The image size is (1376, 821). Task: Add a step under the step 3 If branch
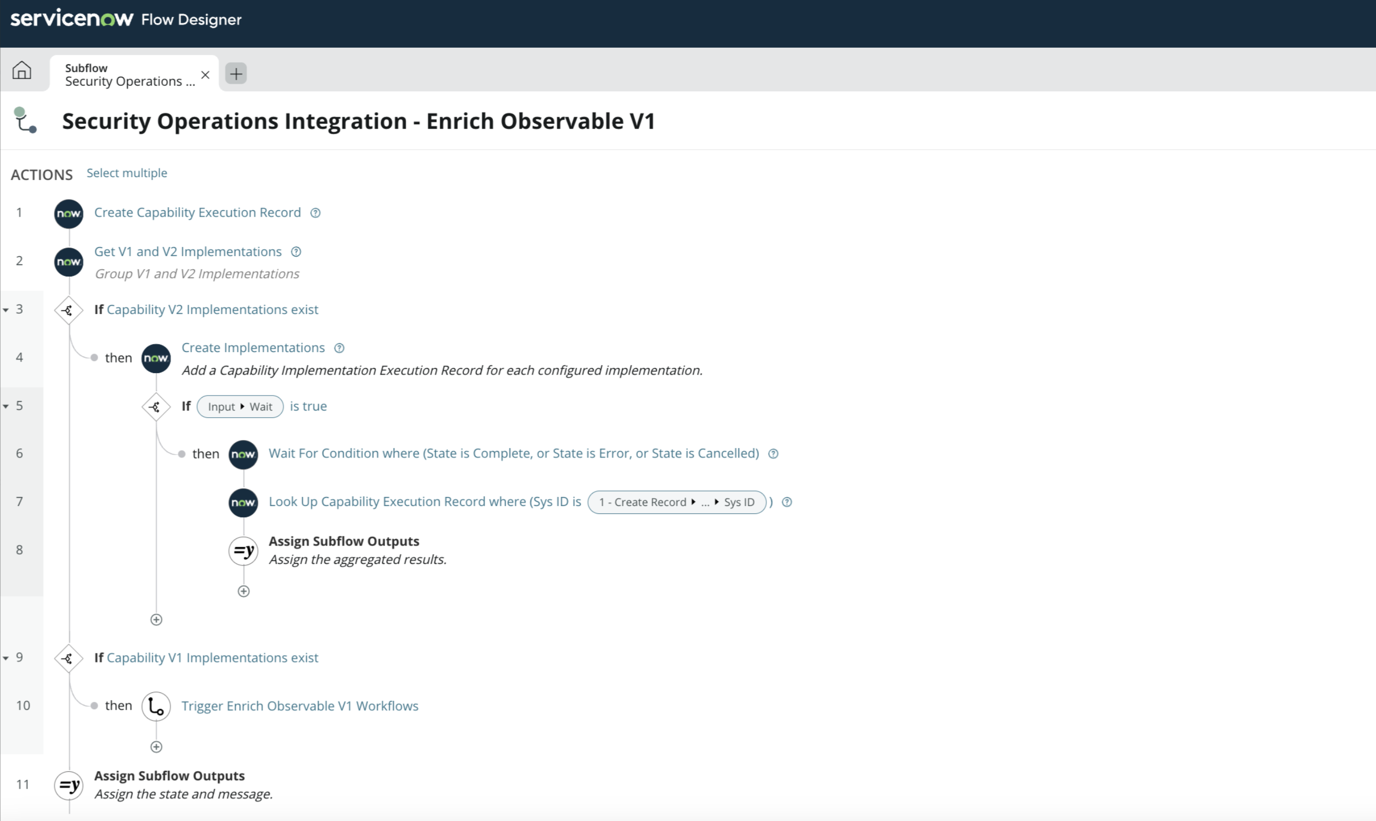(156, 619)
